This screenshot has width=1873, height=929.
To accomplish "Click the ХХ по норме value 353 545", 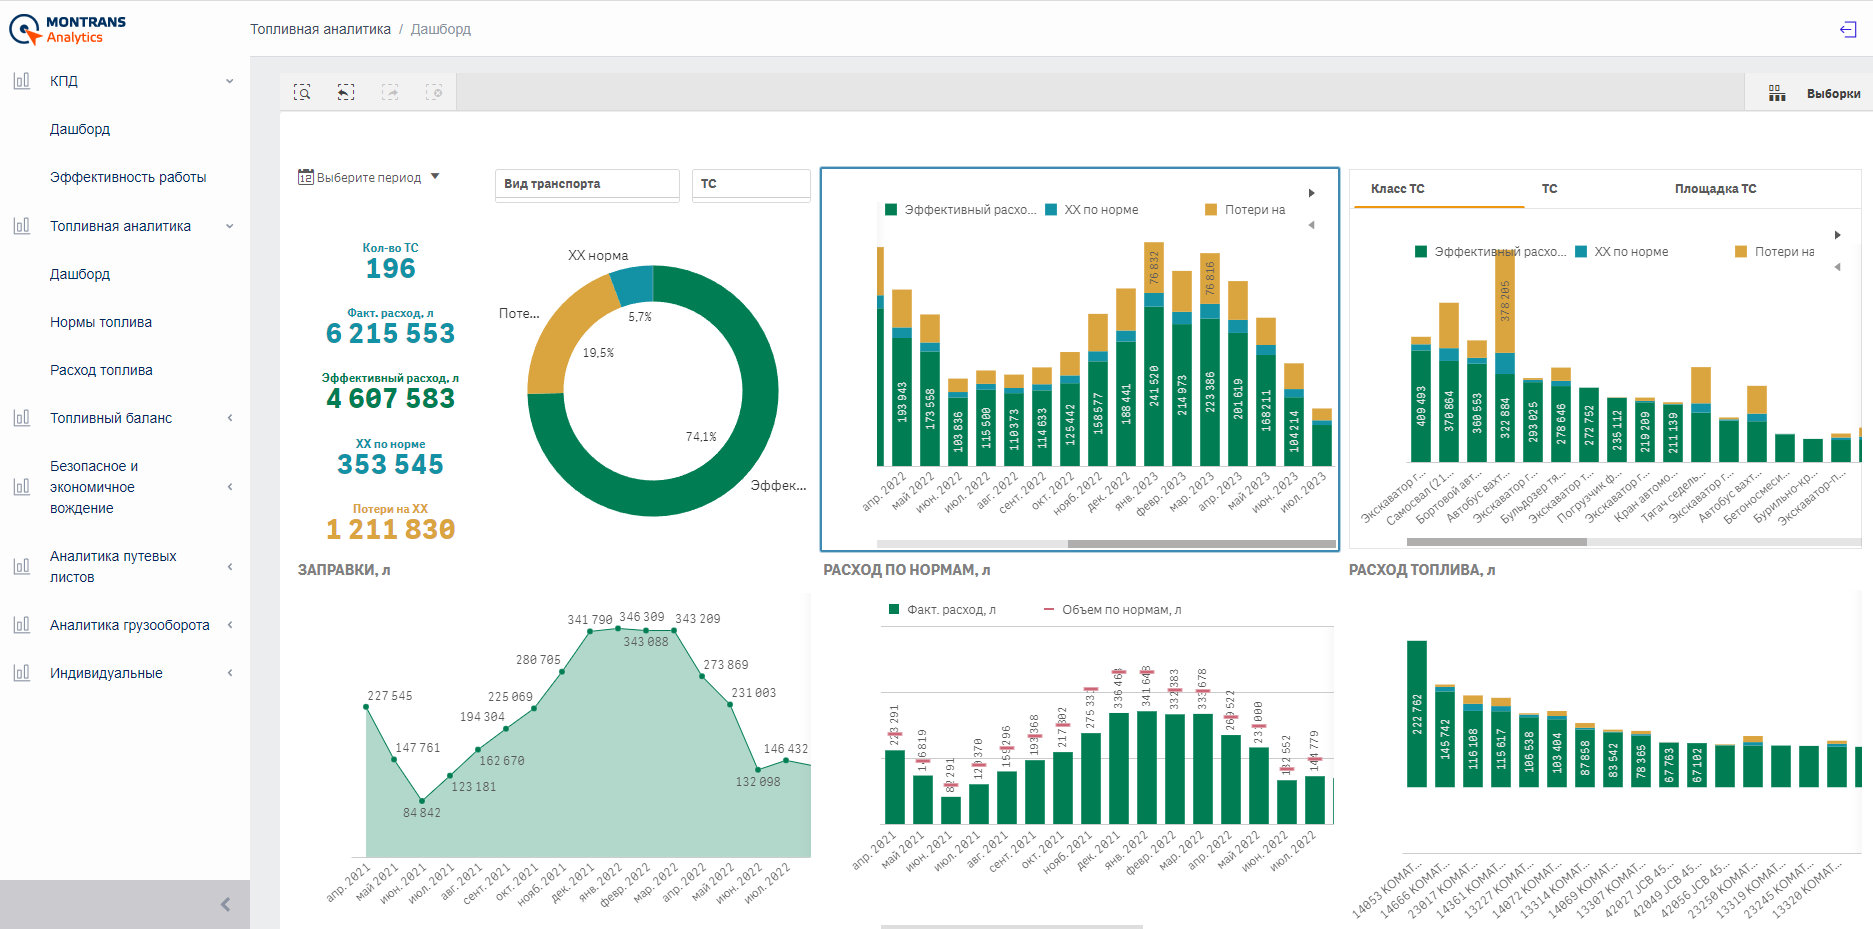I will [x=390, y=464].
